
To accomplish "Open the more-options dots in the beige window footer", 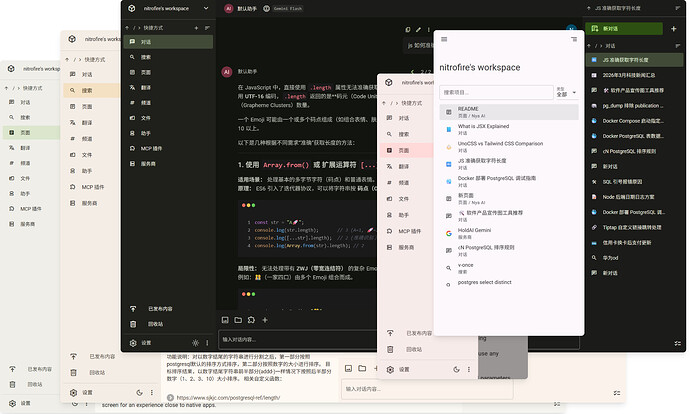I will [x=152, y=392].
